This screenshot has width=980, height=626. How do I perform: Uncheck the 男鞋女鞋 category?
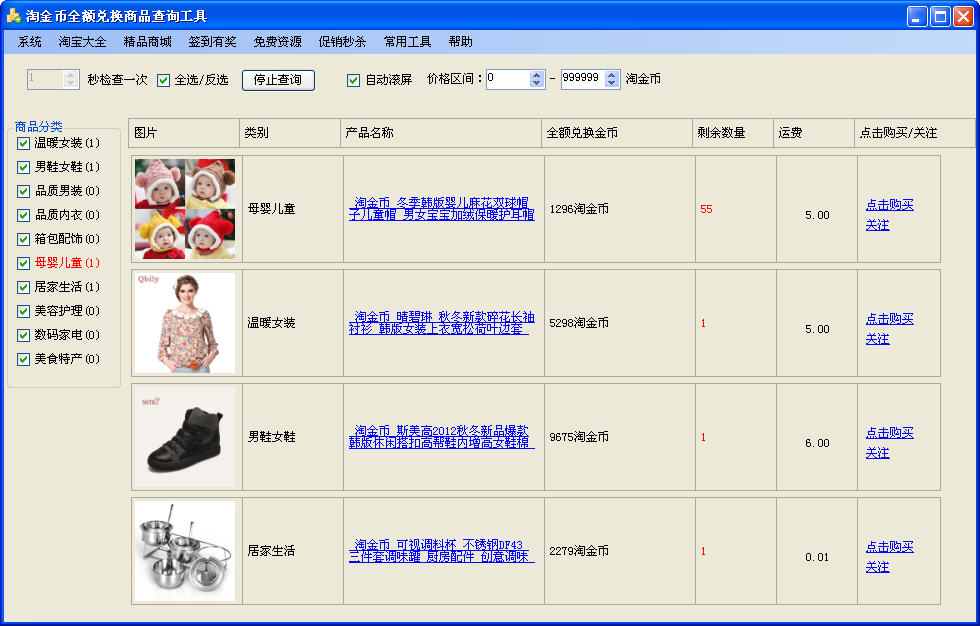coord(23,167)
